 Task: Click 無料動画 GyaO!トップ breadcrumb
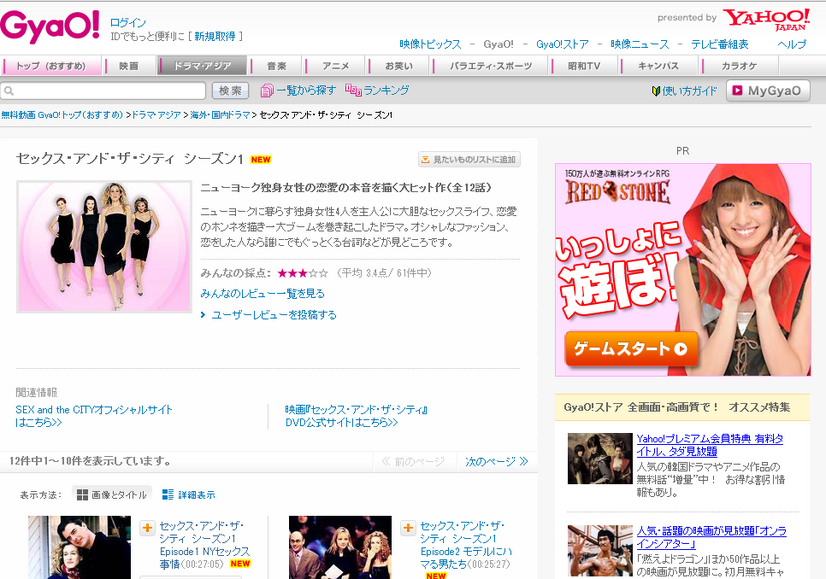pyautogui.click(x=62, y=115)
